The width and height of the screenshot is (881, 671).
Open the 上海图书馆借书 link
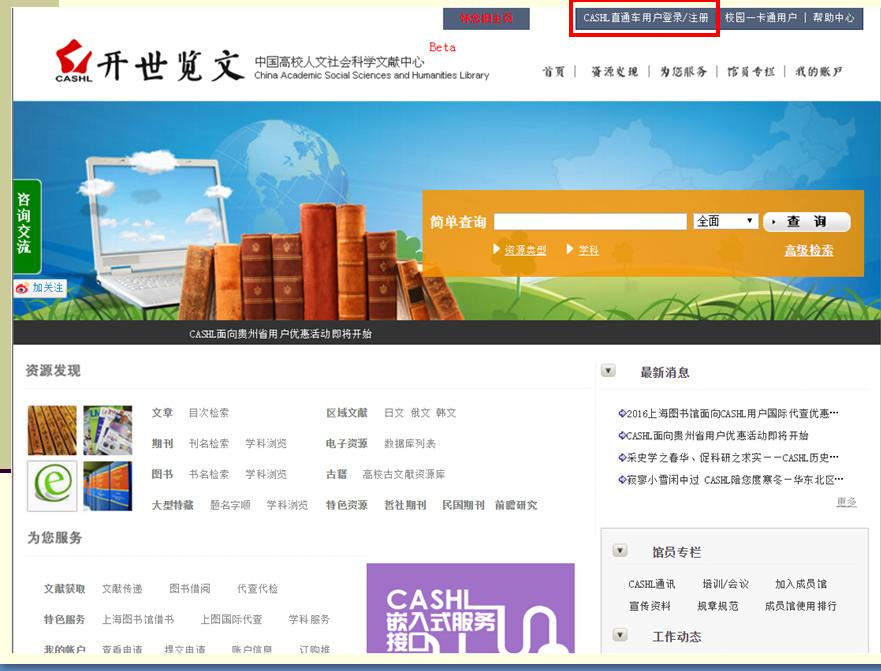(138, 619)
